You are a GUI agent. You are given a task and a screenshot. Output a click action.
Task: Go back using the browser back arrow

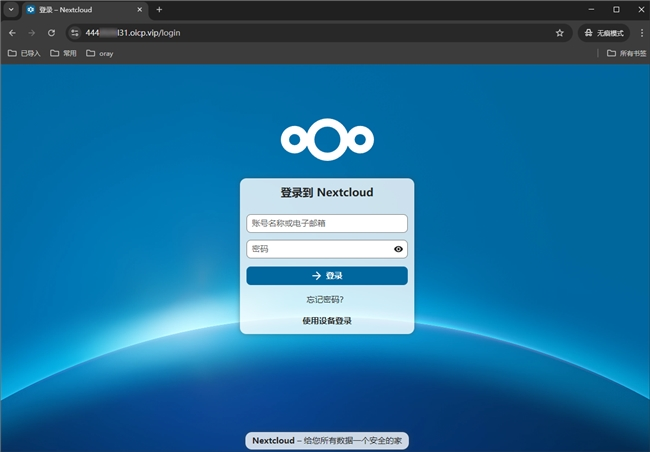point(12,32)
